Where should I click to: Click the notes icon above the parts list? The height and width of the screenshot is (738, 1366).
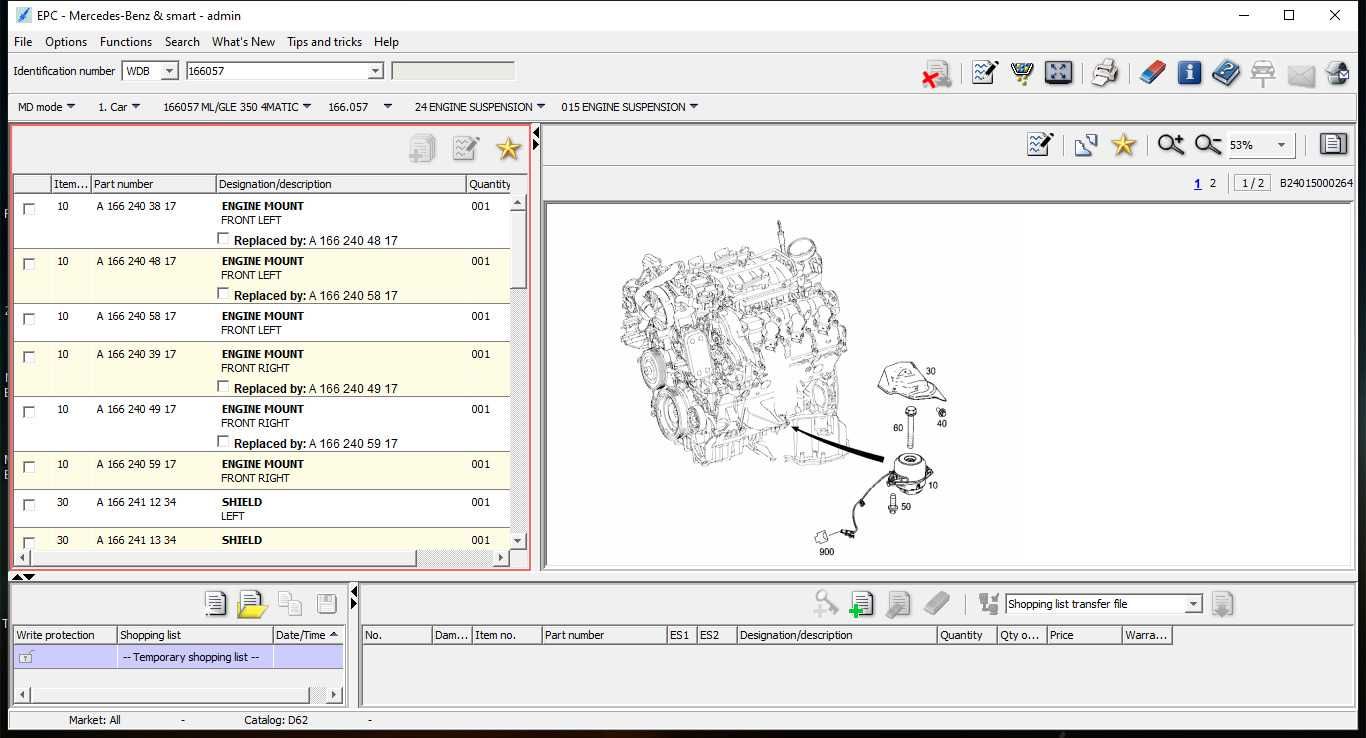[465, 148]
